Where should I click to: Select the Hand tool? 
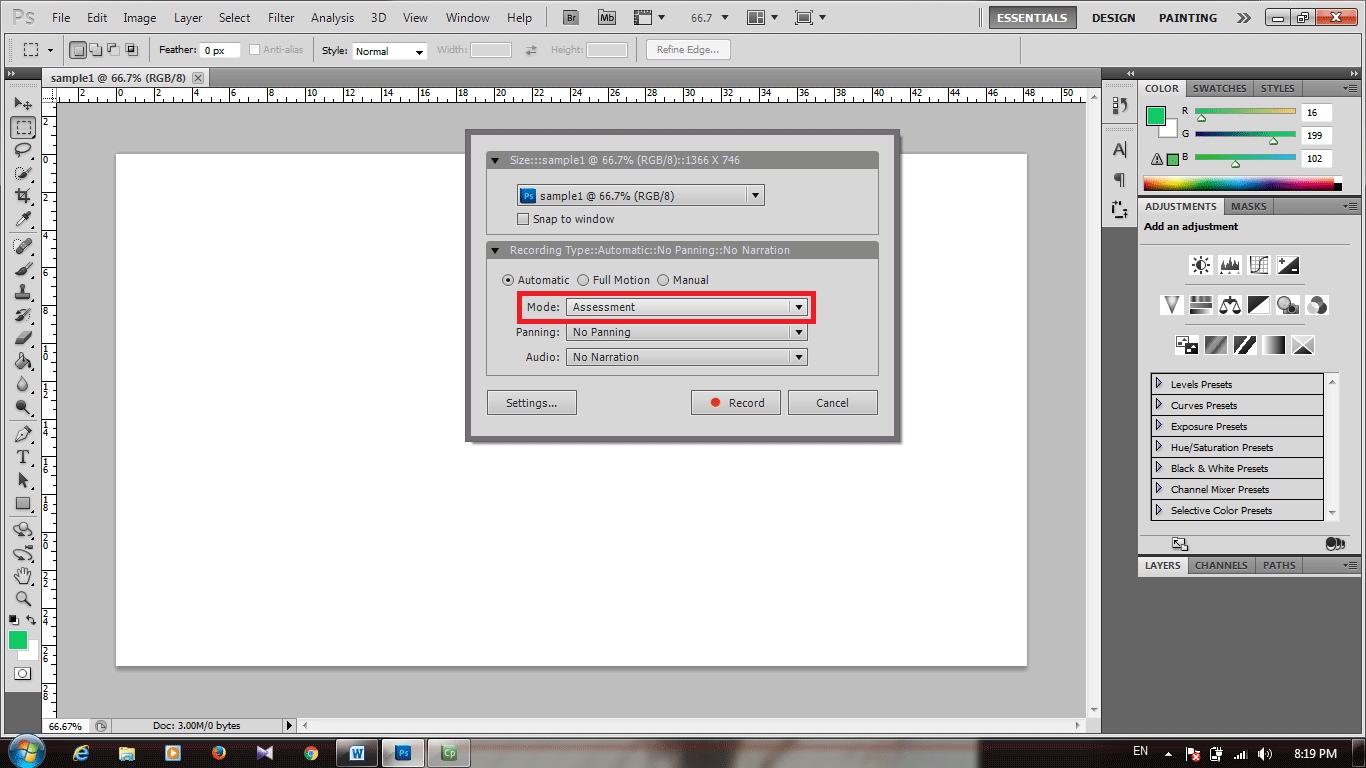click(23, 576)
